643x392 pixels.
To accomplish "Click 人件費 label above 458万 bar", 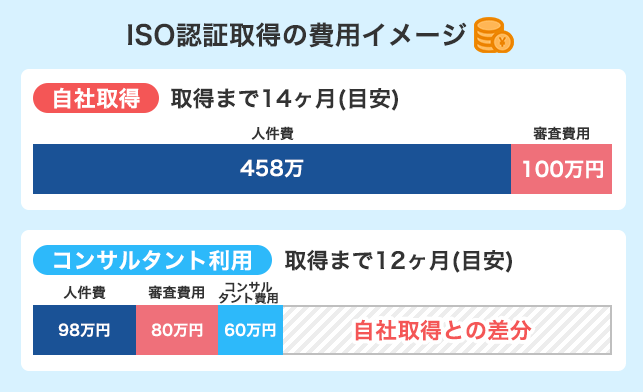I will click(272, 134).
